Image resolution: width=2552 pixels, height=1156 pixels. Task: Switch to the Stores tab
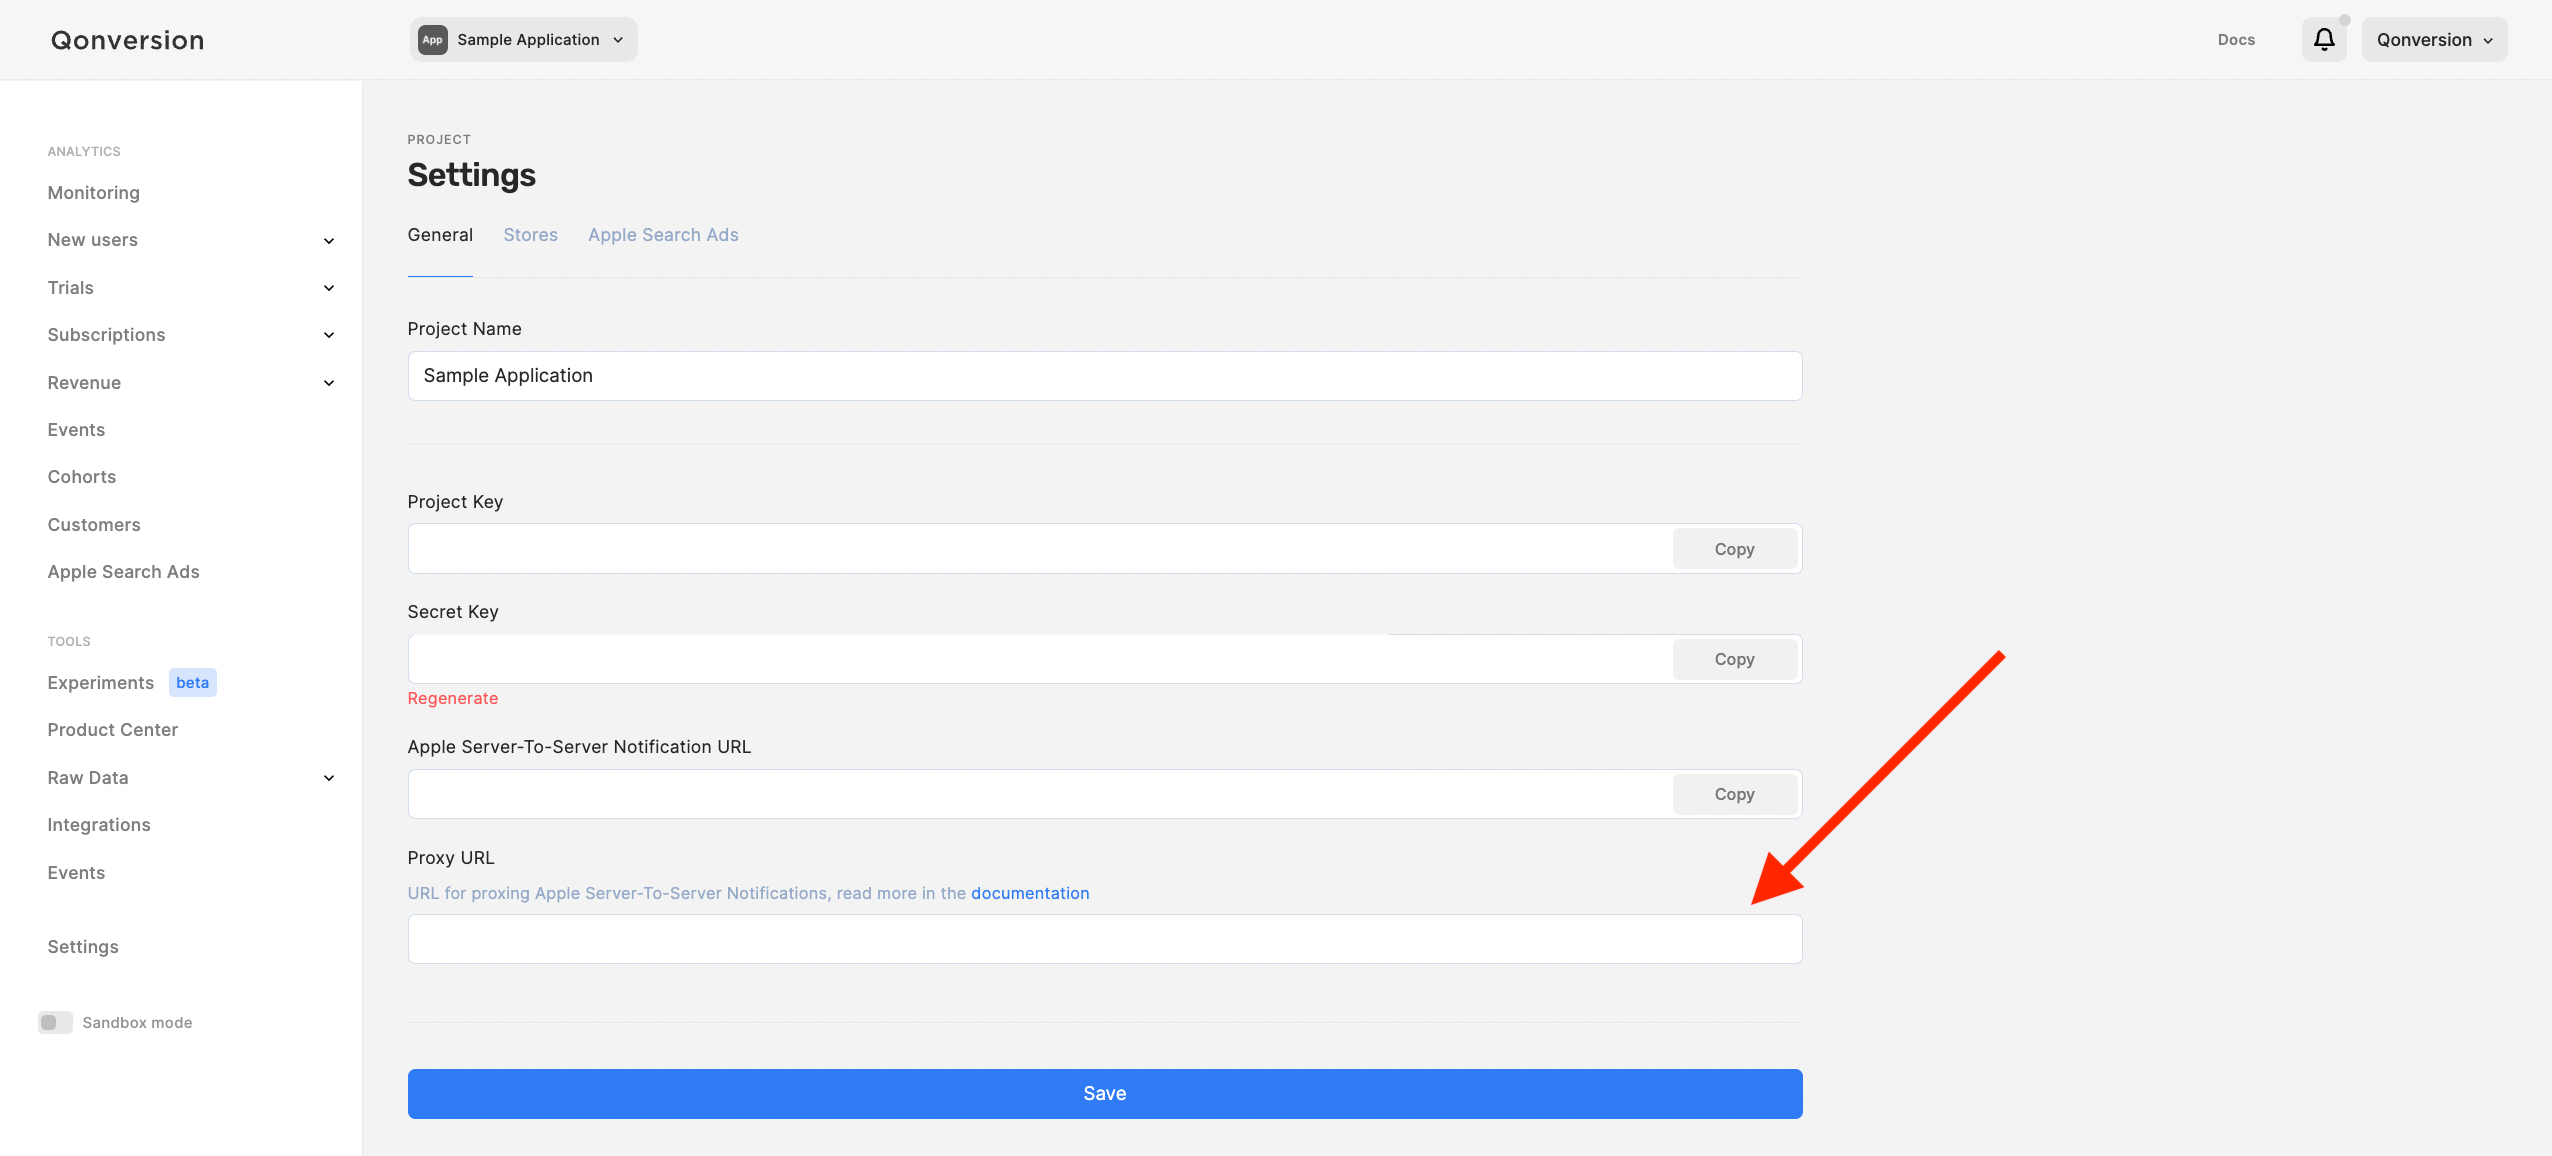point(530,235)
